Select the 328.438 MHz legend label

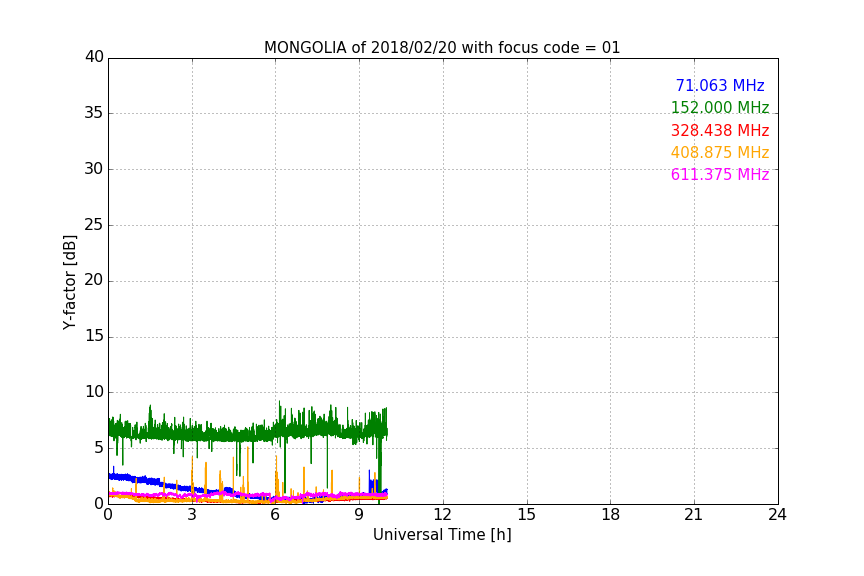pyautogui.click(x=720, y=130)
